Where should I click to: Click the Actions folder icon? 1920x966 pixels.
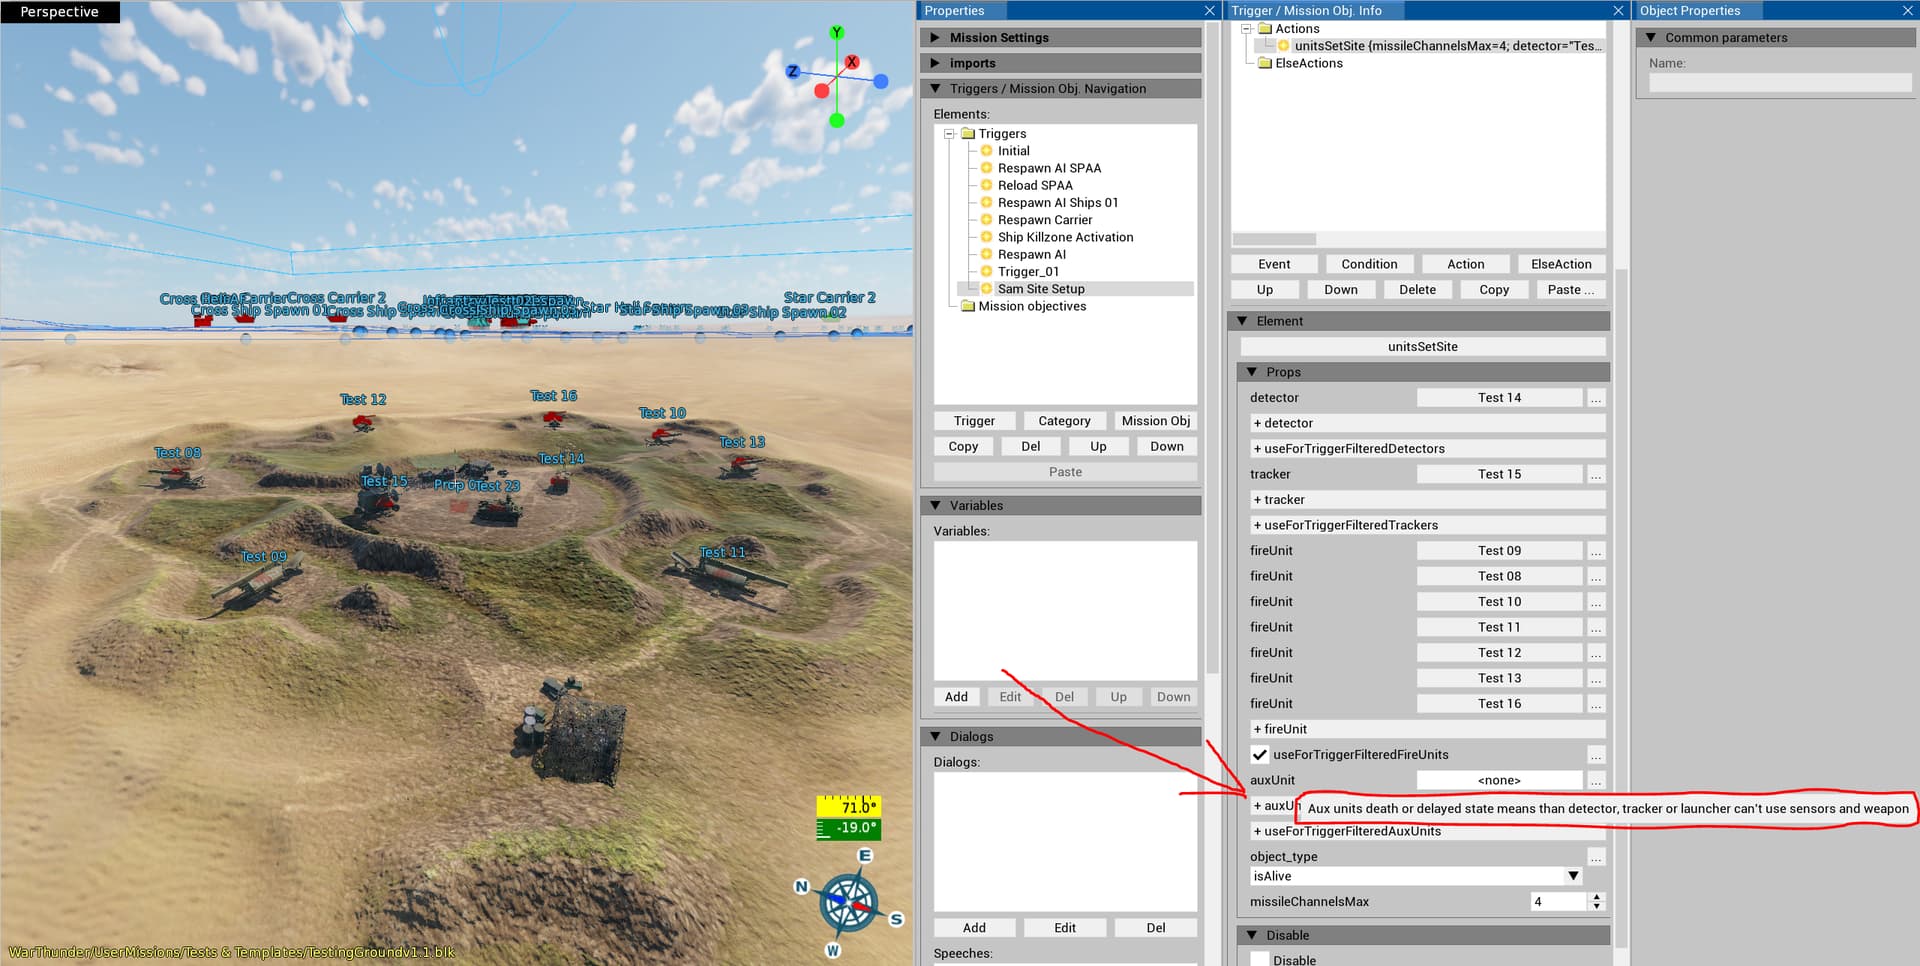coord(1264,29)
